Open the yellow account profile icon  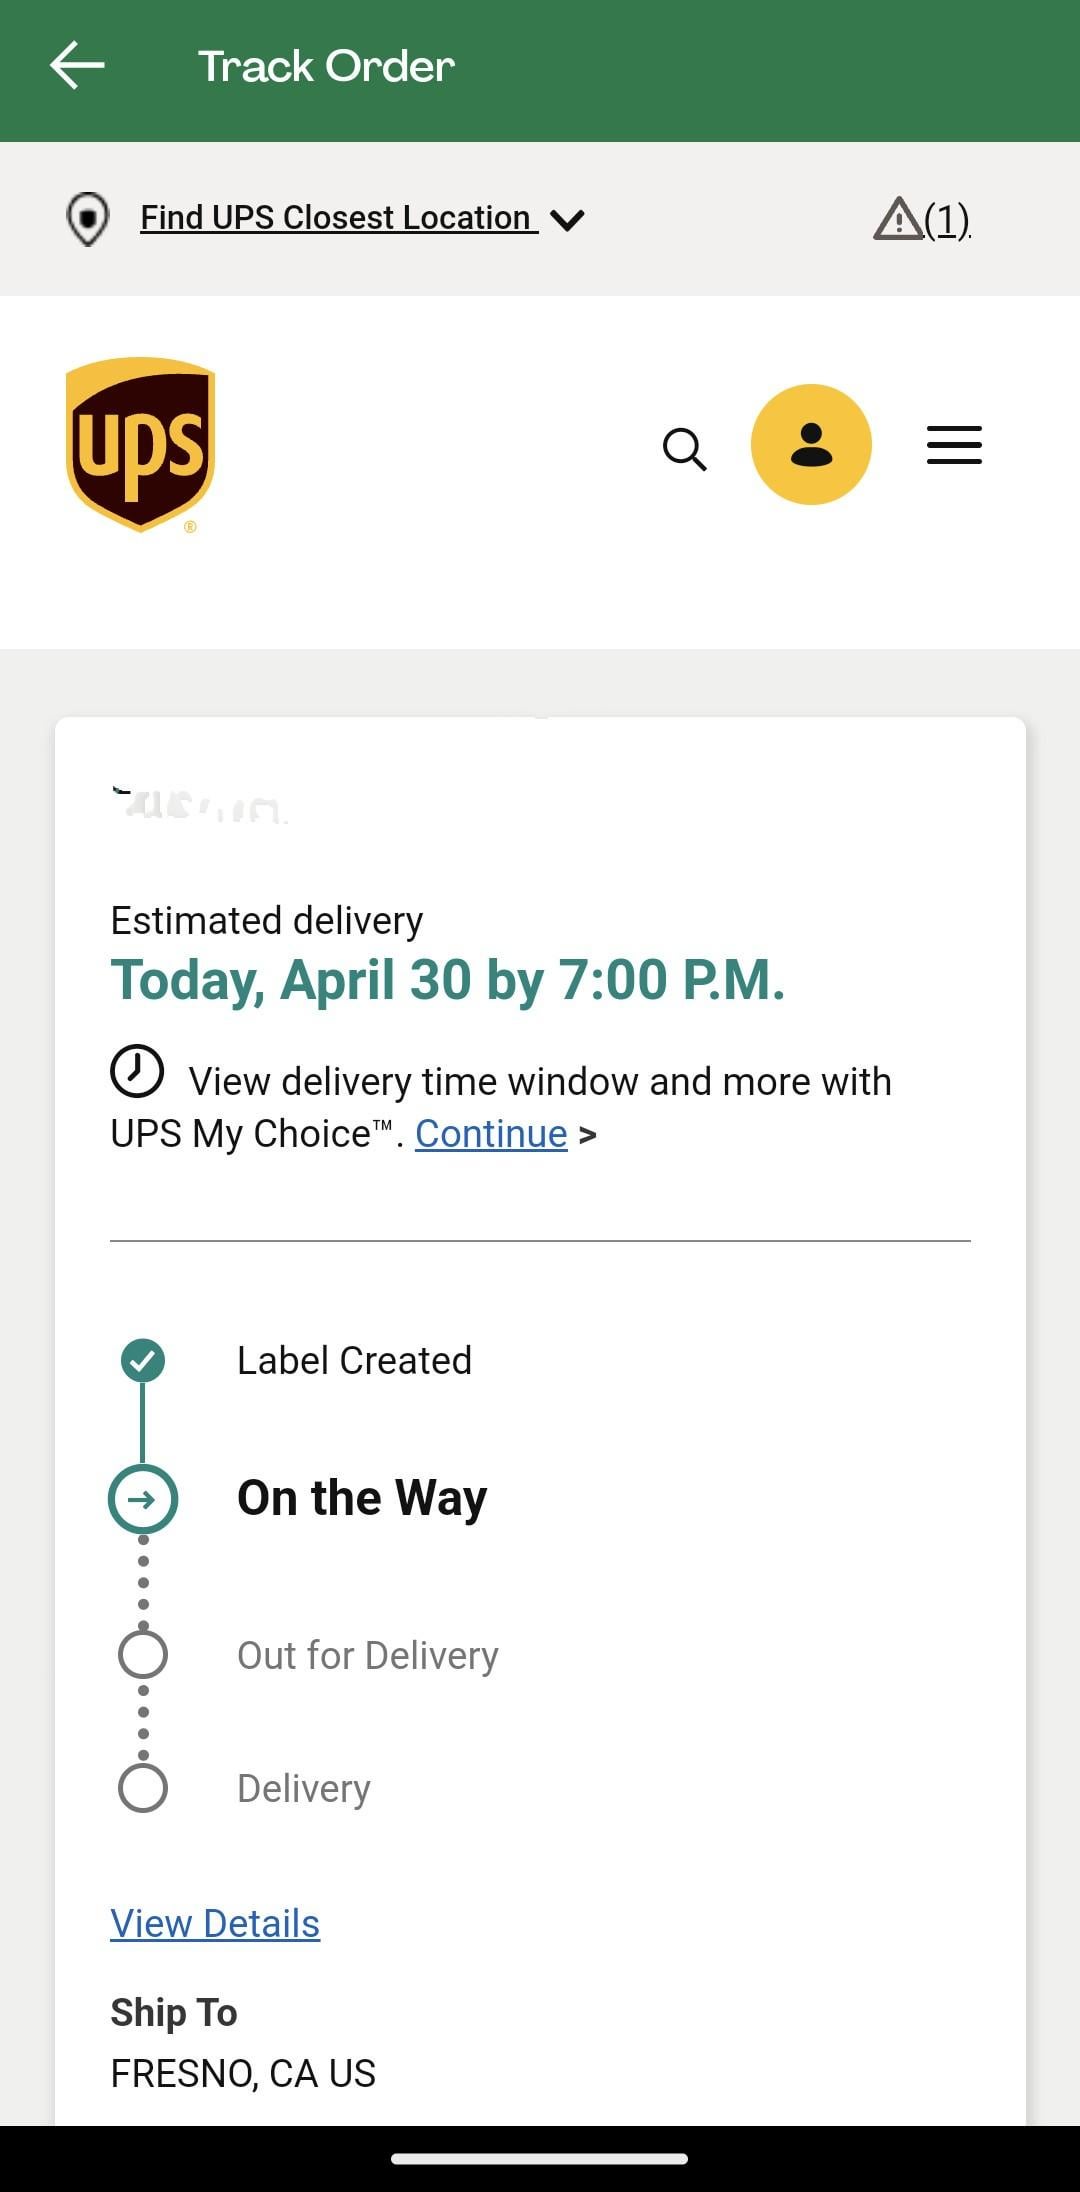[811, 444]
